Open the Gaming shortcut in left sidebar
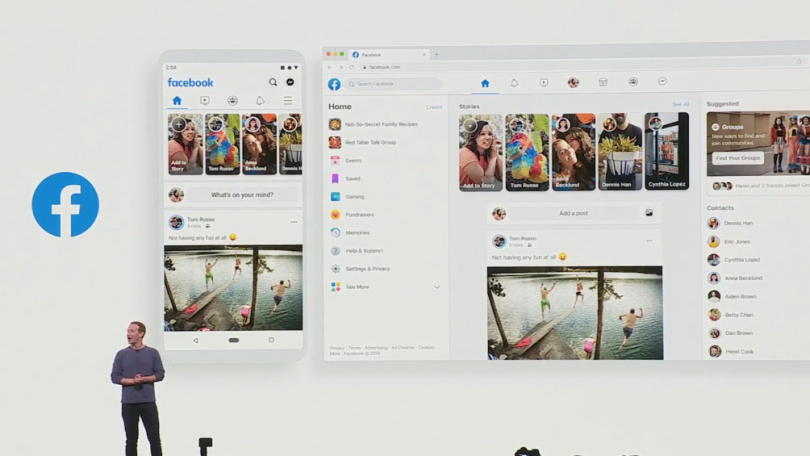The width and height of the screenshot is (810, 456). coord(354,197)
